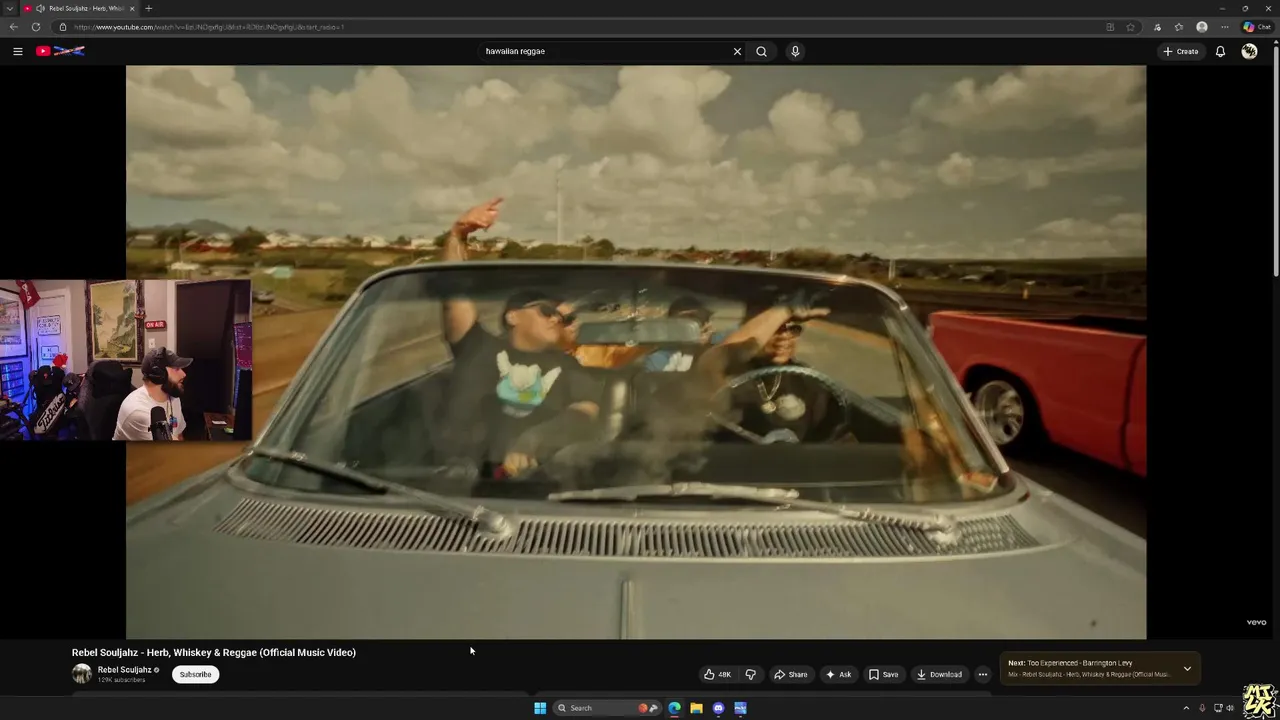Click the tray microphone icon

(1202, 708)
